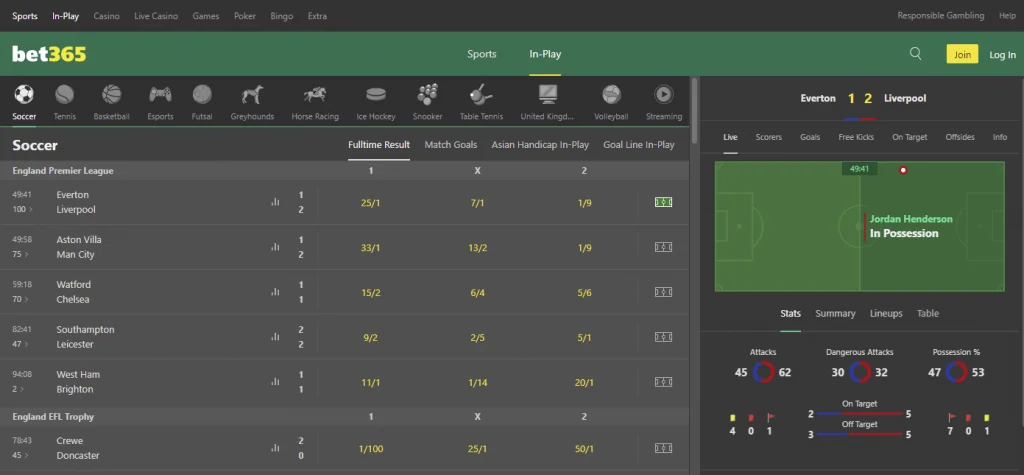Image resolution: width=1024 pixels, height=475 pixels.
Task: Open the Offsides tab
Action: tap(960, 137)
